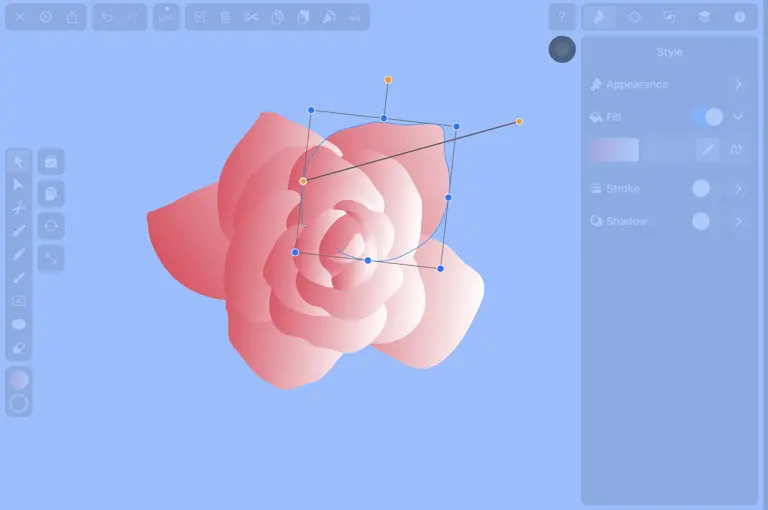Image resolution: width=768 pixels, height=510 pixels.
Task: Click the Paste clipboard icon
Action: (303, 17)
